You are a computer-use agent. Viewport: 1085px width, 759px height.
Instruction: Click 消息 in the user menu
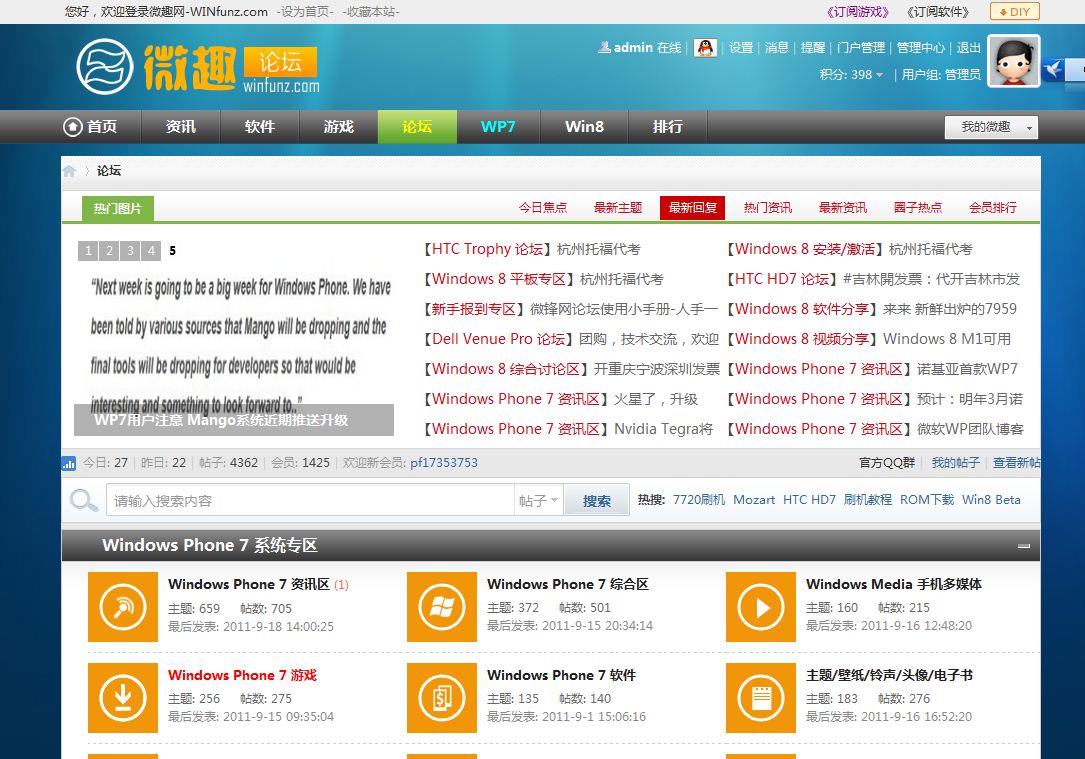776,48
